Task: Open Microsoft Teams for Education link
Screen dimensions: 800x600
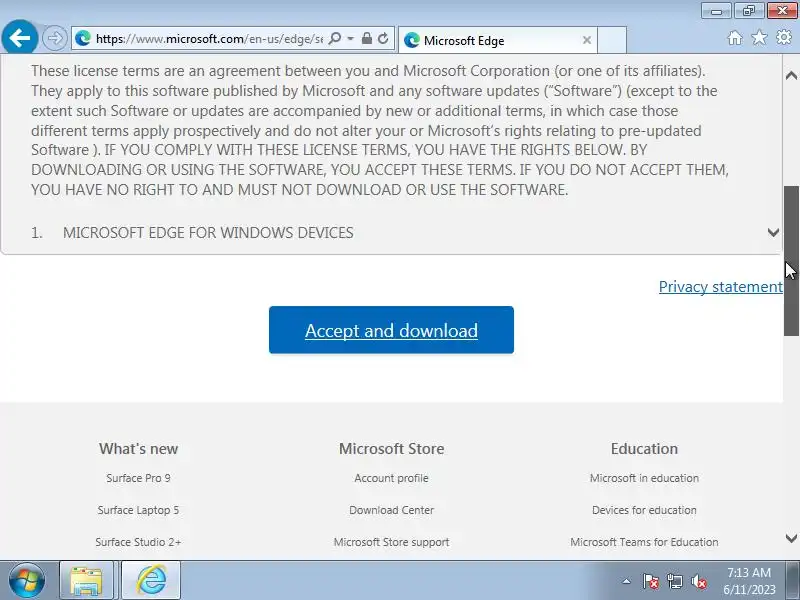Action: (644, 542)
